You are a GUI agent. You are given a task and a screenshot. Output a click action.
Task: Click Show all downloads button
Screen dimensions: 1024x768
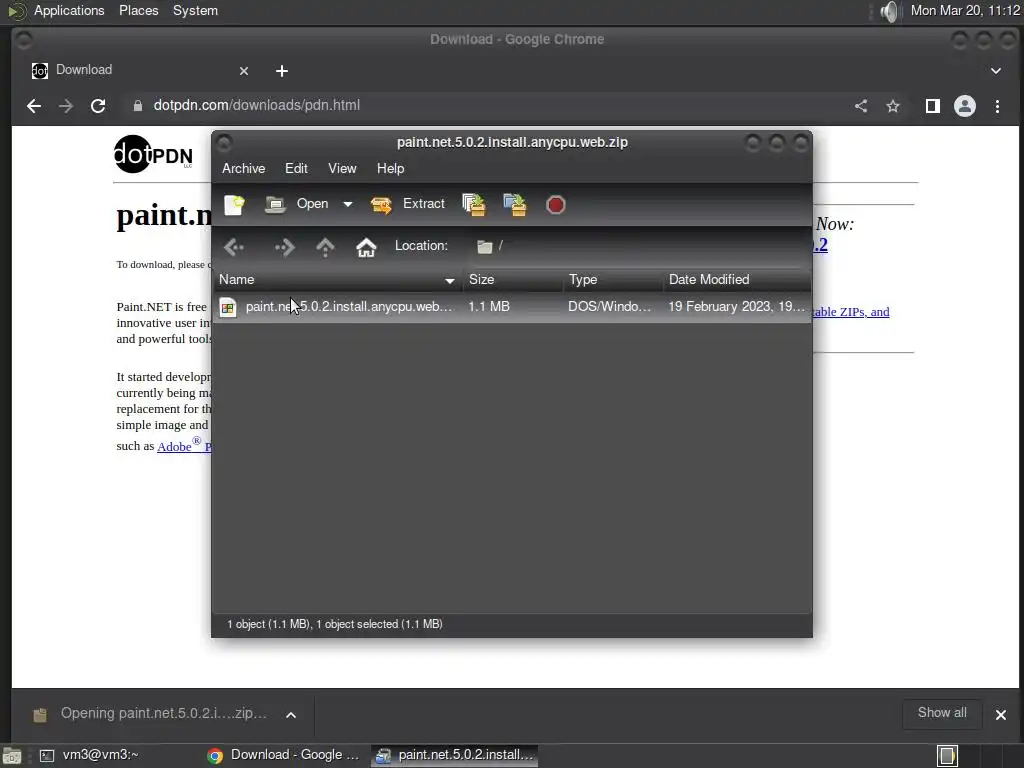click(942, 713)
